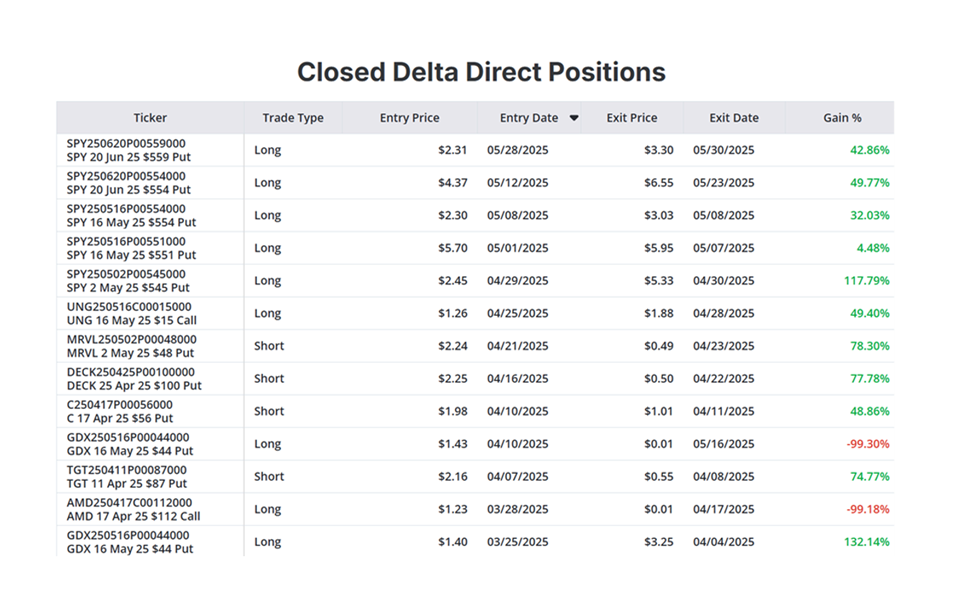Image resolution: width=975 pixels, height=597 pixels.
Task: Click the SPY 16 May 25 $551 Put row
Action: point(131,255)
